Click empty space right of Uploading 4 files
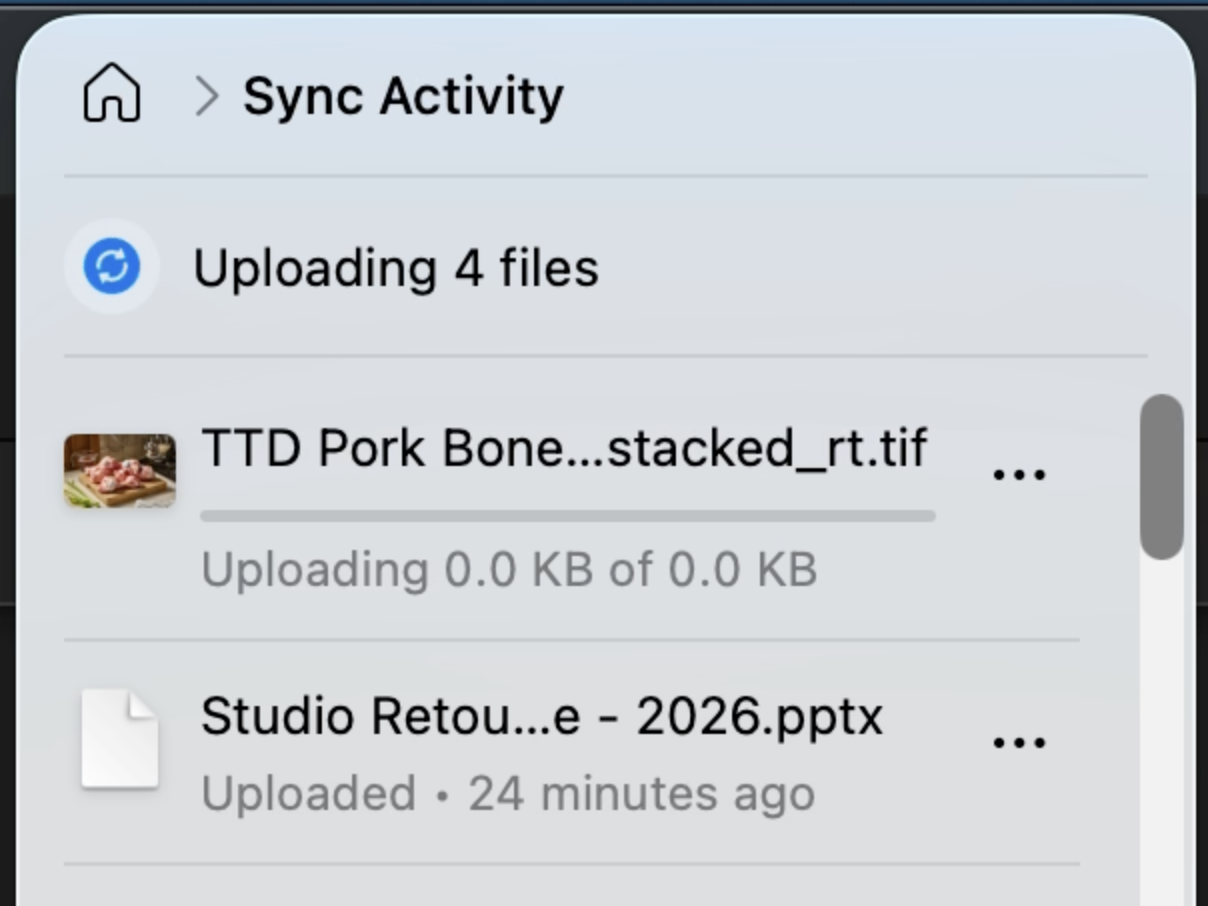 tap(870, 267)
